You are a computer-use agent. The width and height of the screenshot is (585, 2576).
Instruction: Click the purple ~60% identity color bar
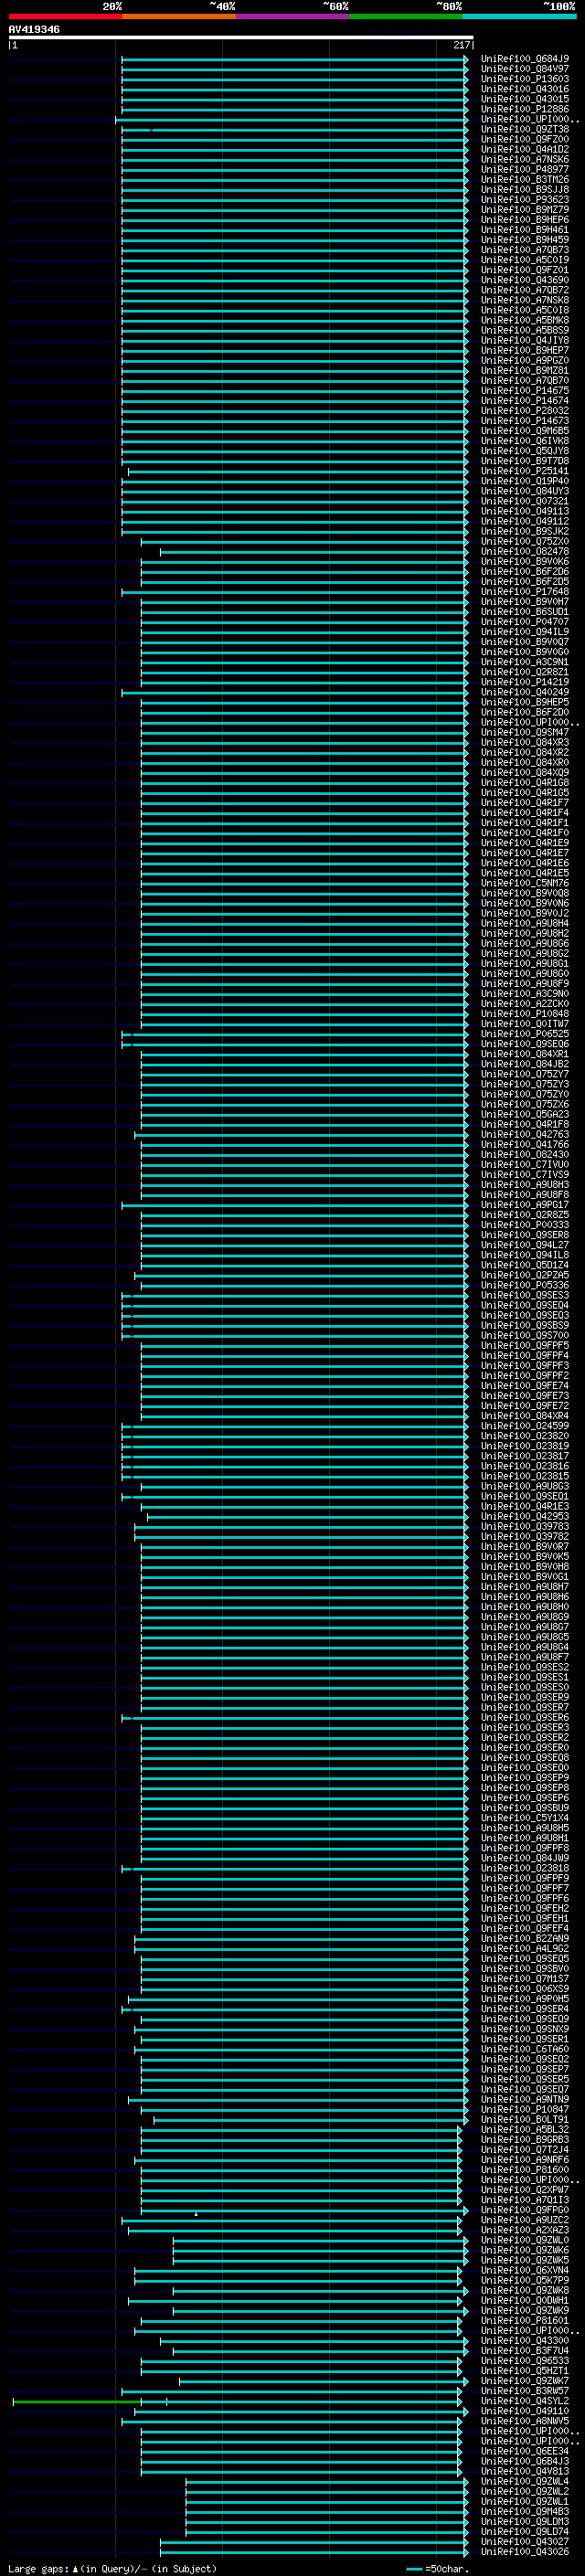(292, 16)
